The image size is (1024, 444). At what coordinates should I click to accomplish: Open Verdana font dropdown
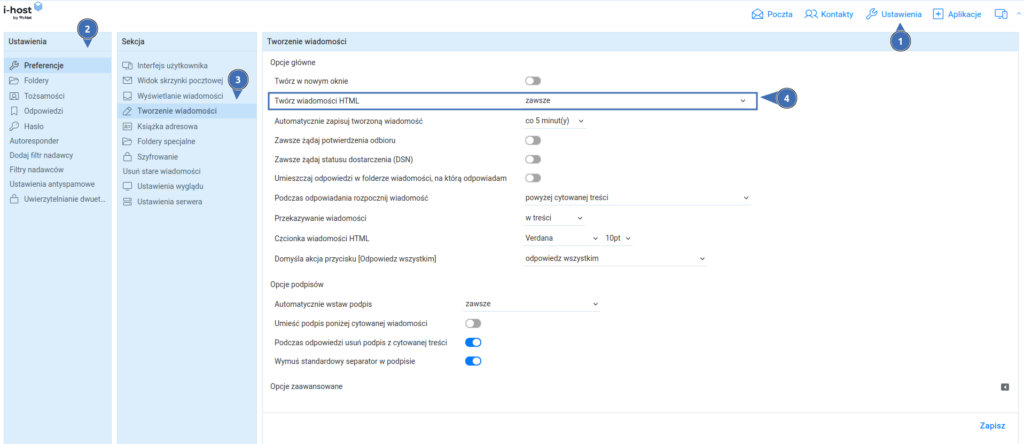pyautogui.click(x=560, y=238)
